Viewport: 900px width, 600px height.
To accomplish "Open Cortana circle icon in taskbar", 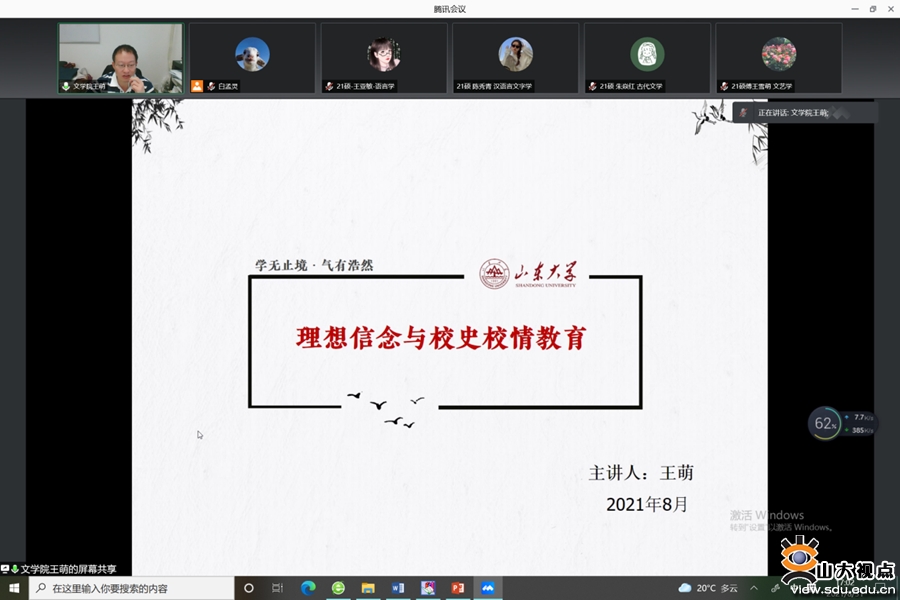I will click(249, 588).
